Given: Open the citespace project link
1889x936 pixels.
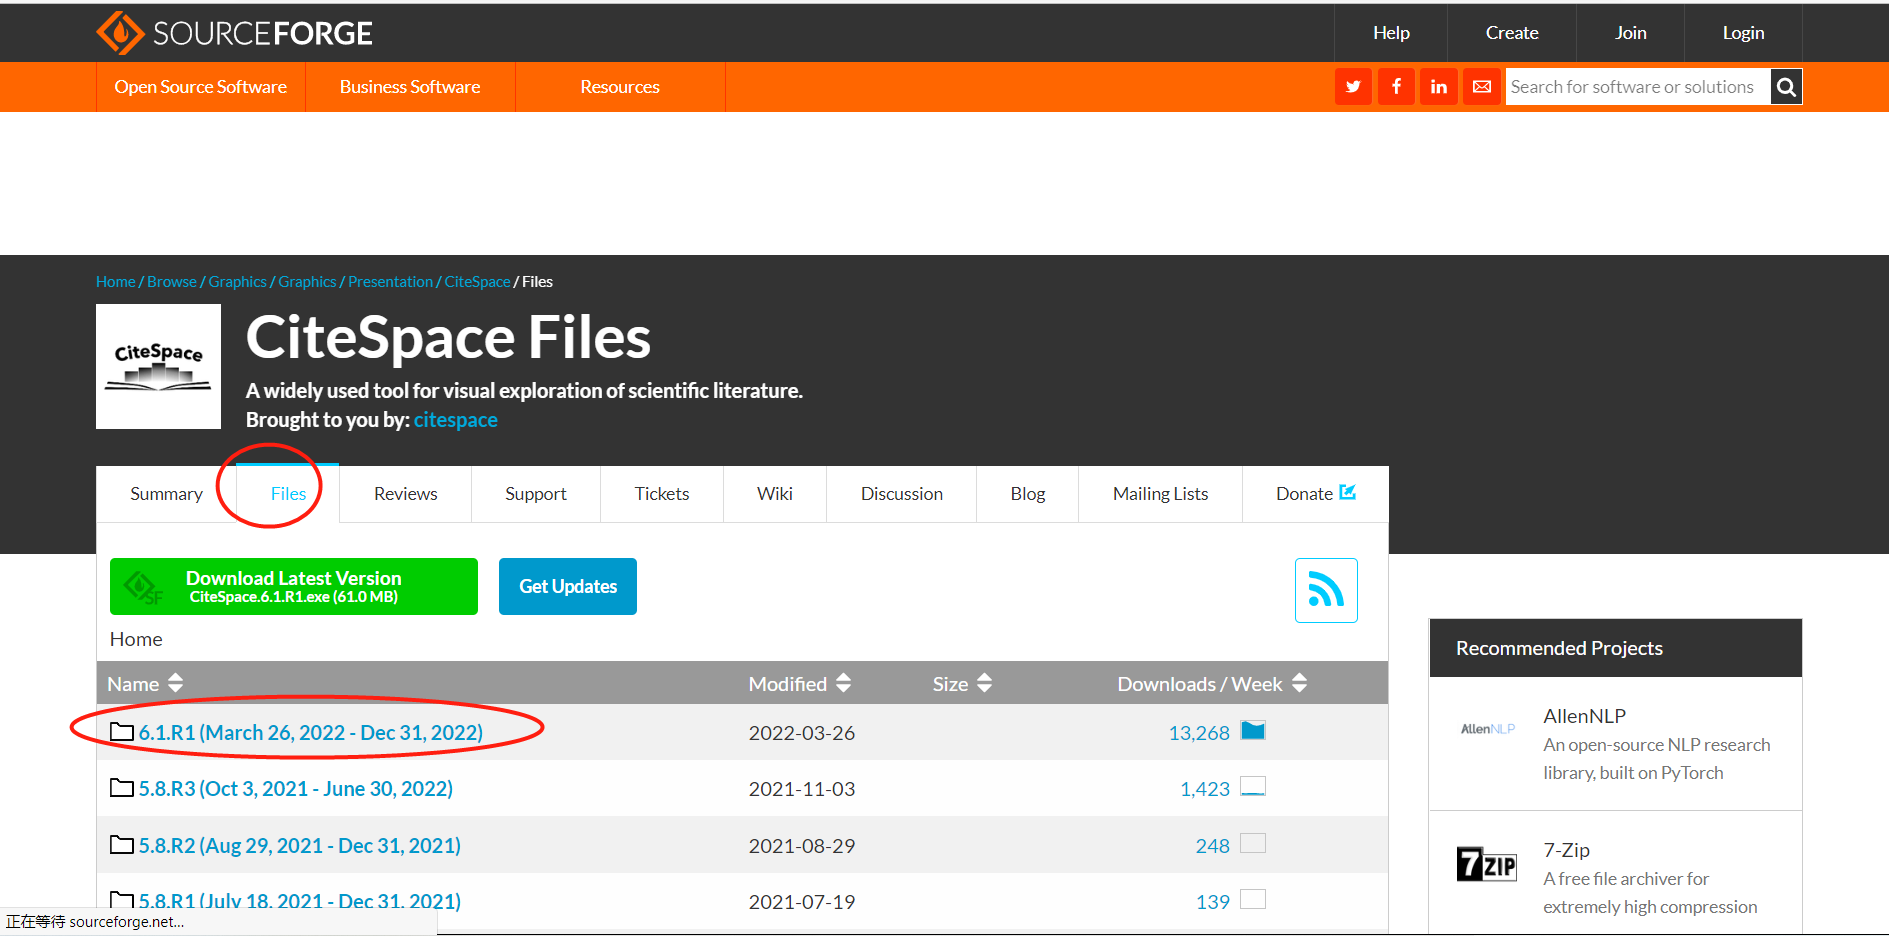Looking at the screenshot, I should [455, 419].
